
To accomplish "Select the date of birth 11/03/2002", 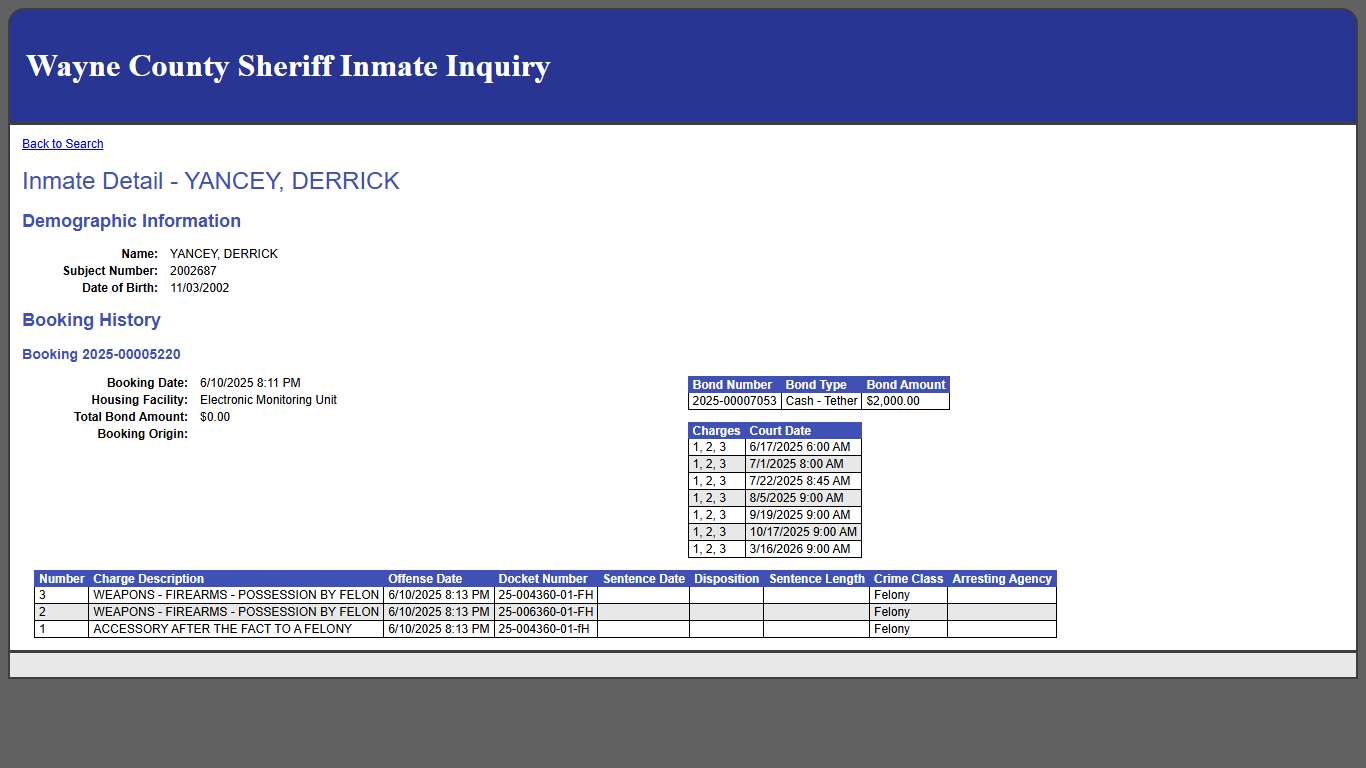I will 199,287.
